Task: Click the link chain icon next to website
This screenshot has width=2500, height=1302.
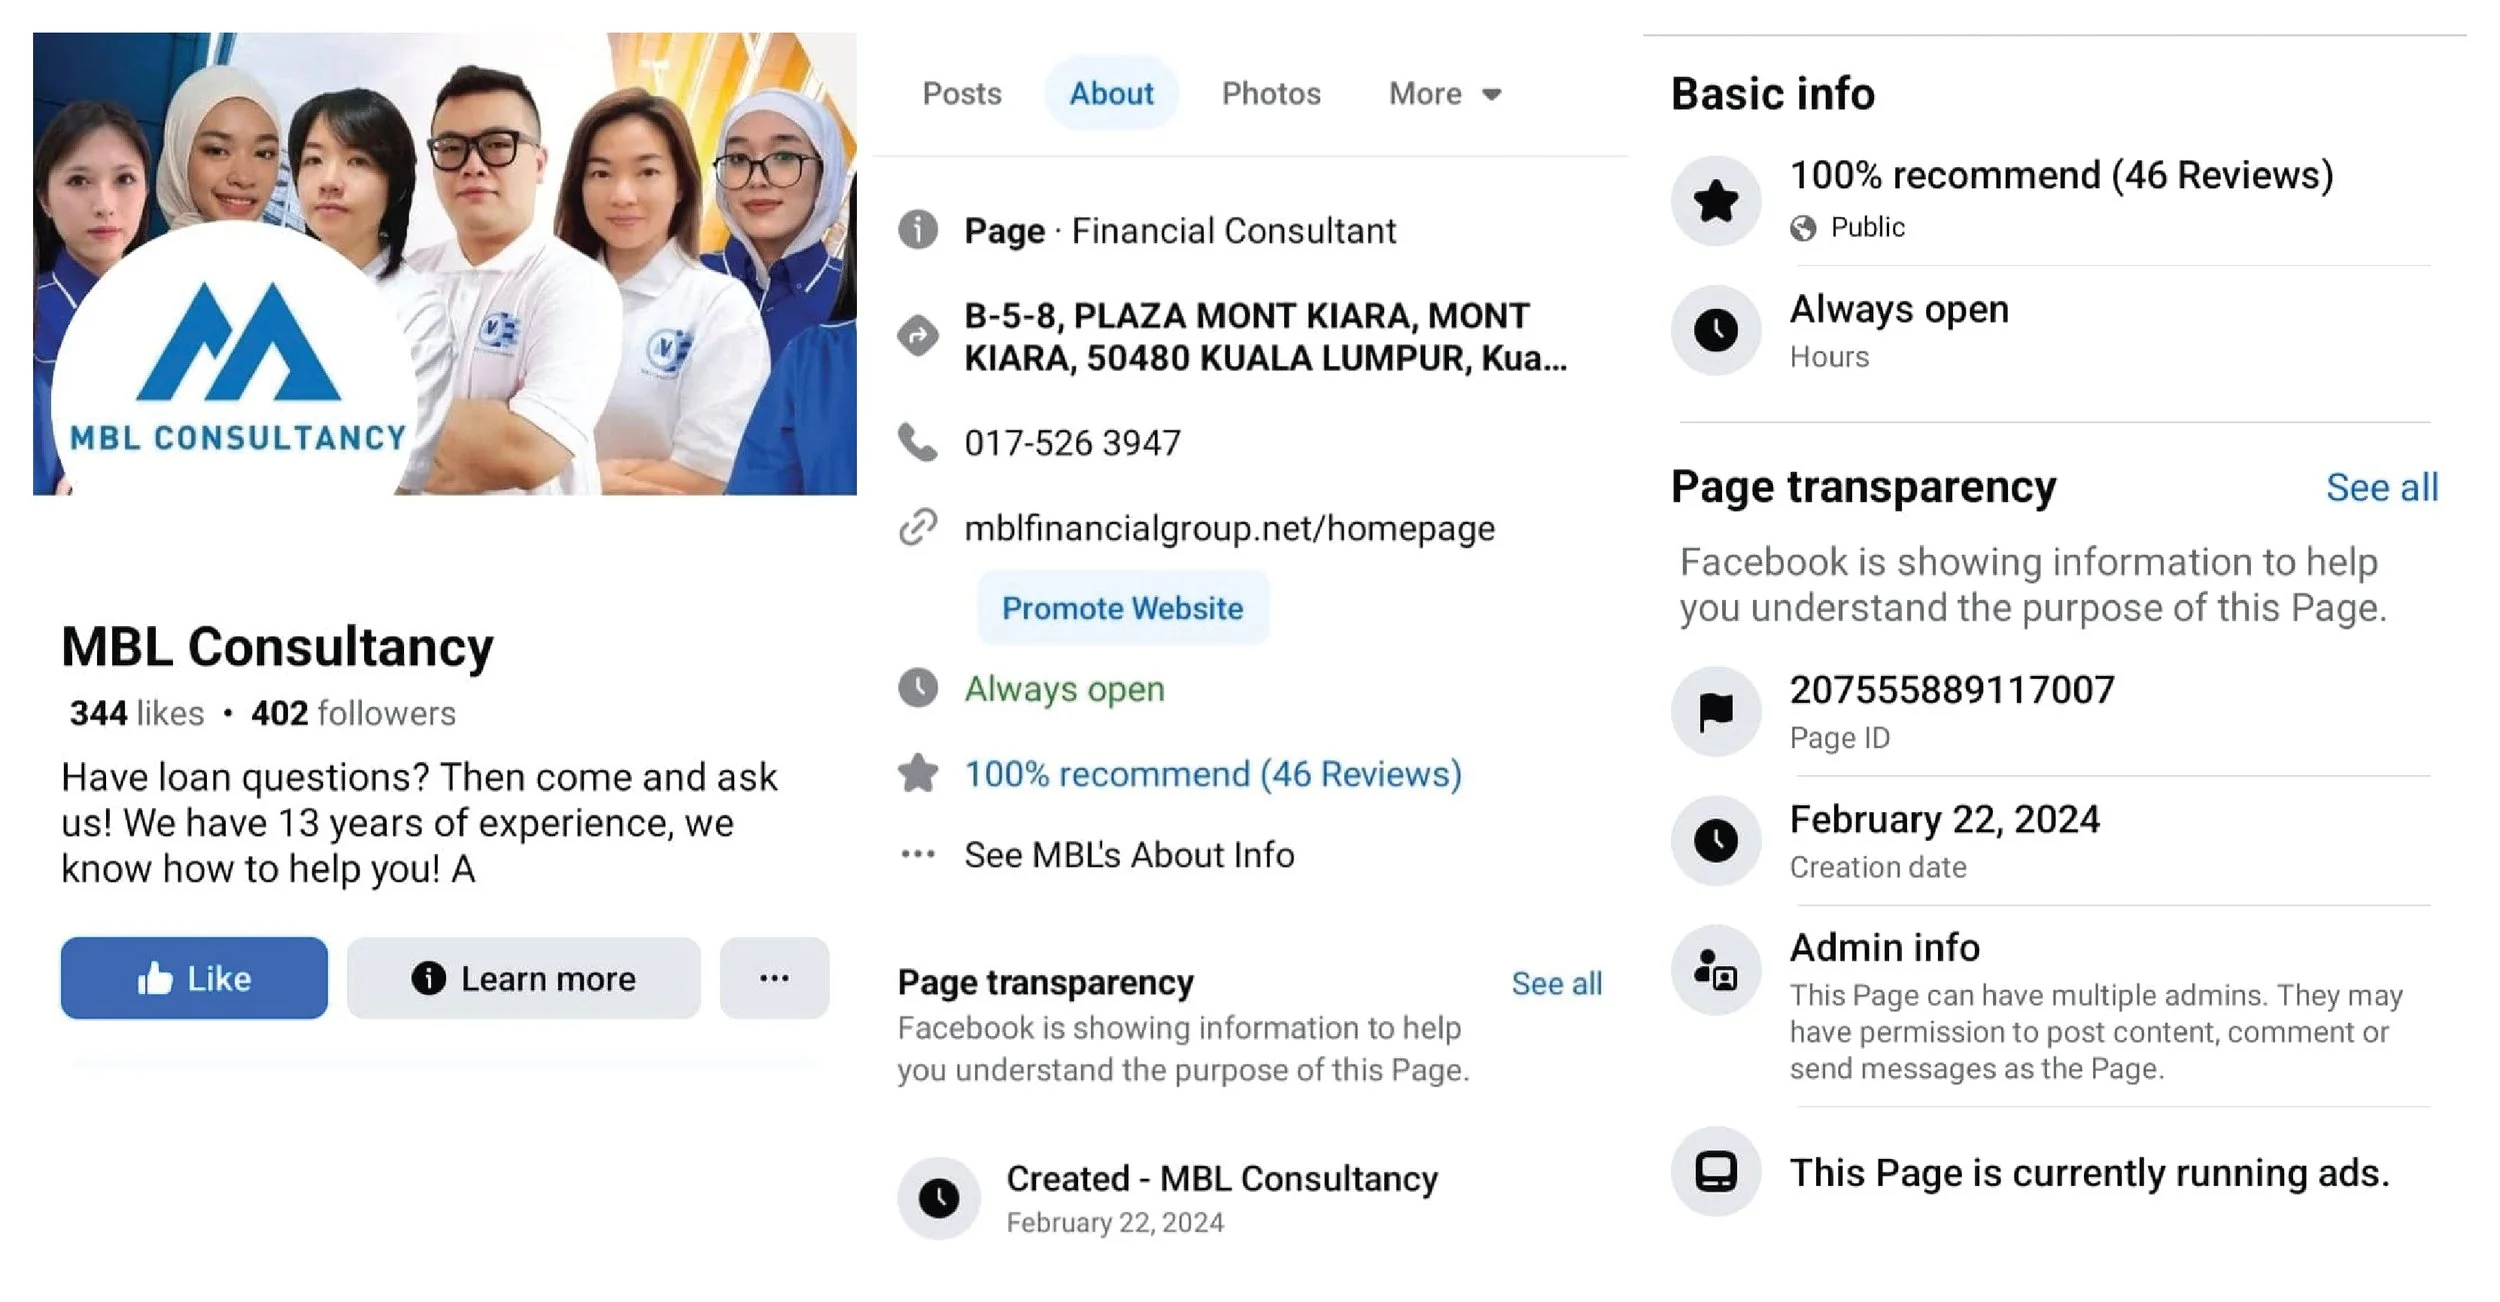Action: tap(917, 527)
